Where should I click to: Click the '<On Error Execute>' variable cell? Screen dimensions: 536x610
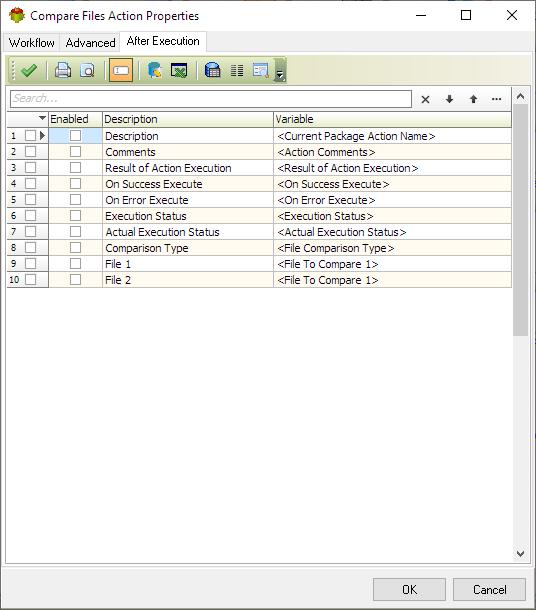click(392, 200)
